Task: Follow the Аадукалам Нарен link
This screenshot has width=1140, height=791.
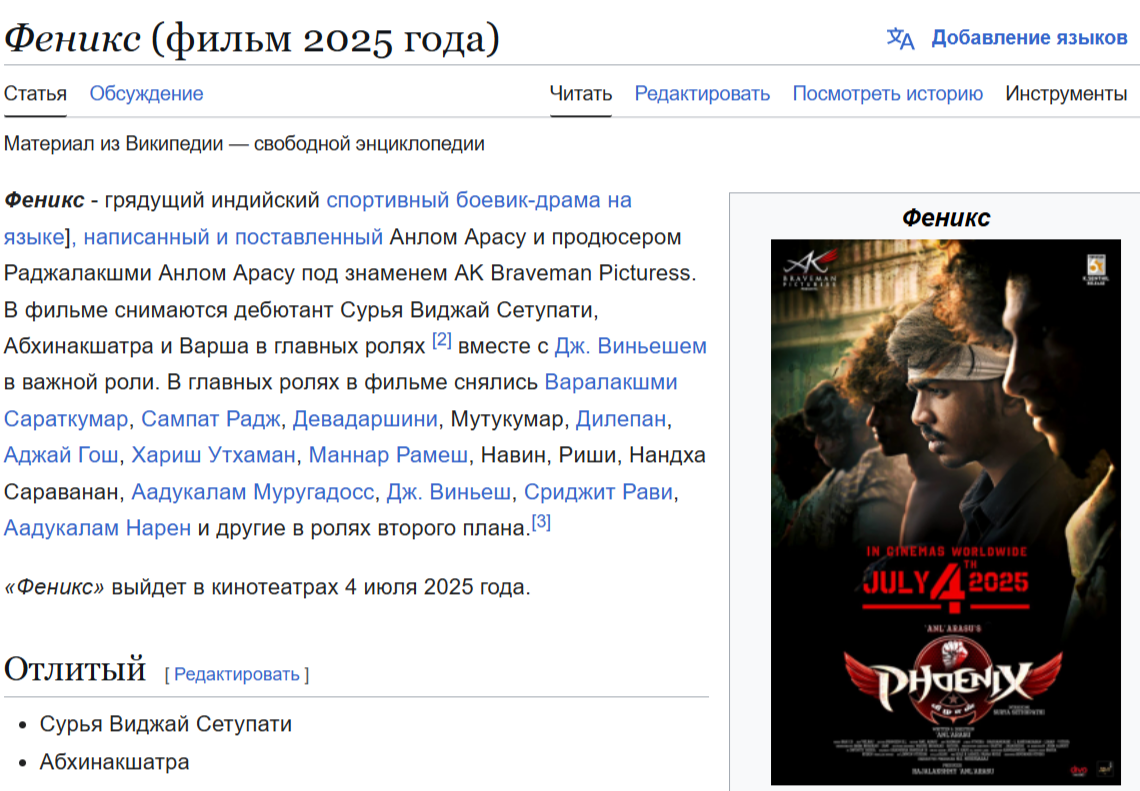Action: point(97,528)
